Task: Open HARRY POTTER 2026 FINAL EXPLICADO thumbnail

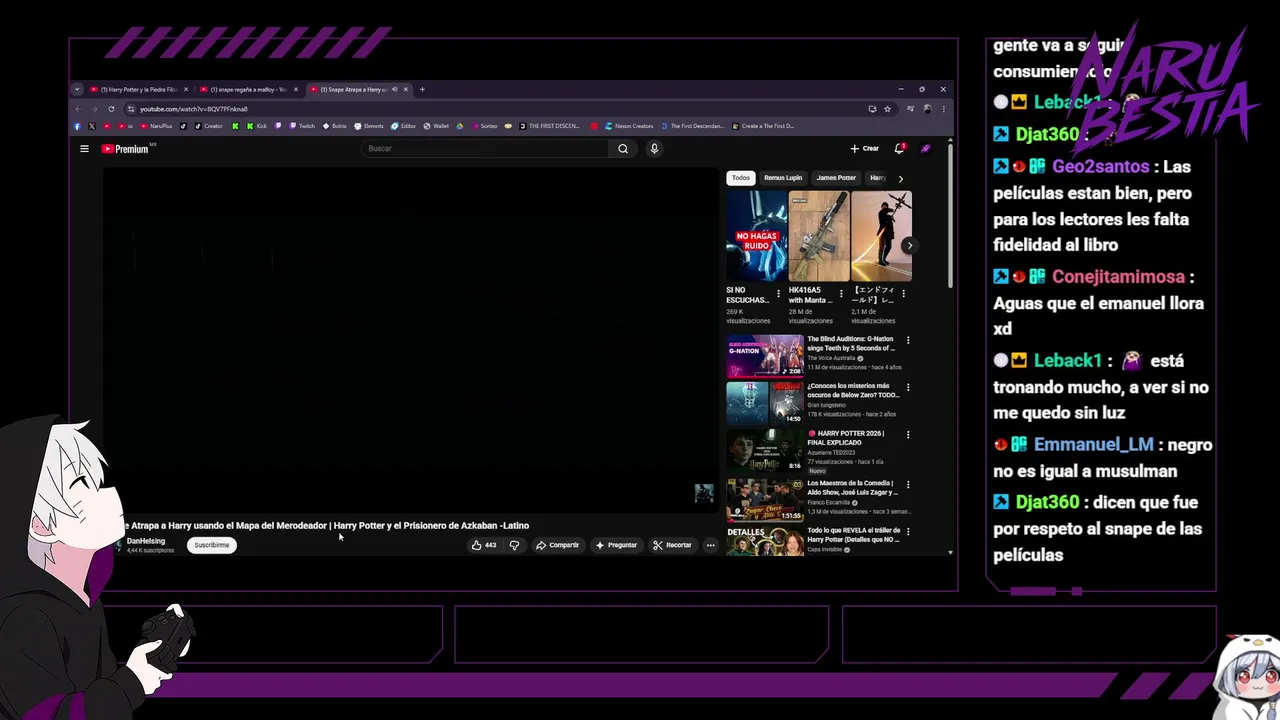Action: click(x=765, y=451)
